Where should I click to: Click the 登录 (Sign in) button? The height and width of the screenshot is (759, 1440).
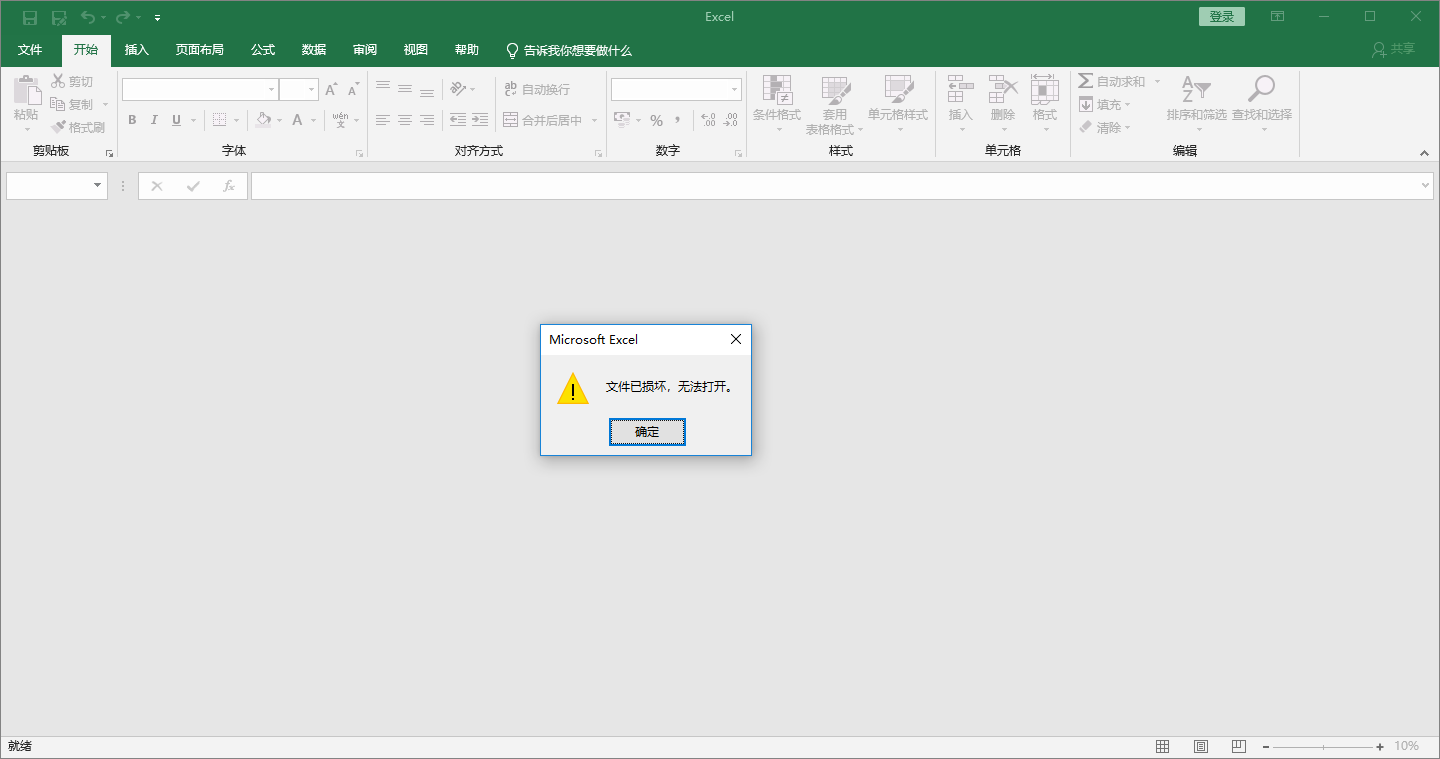tap(1221, 17)
